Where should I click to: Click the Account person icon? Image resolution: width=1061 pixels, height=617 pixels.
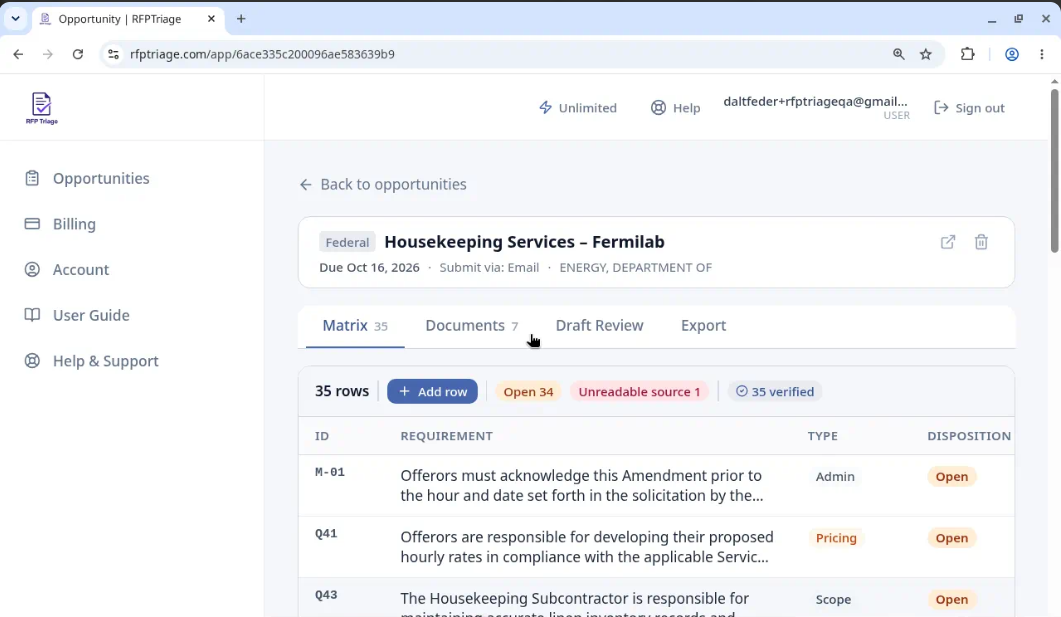pyautogui.click(x=32, y=269)
